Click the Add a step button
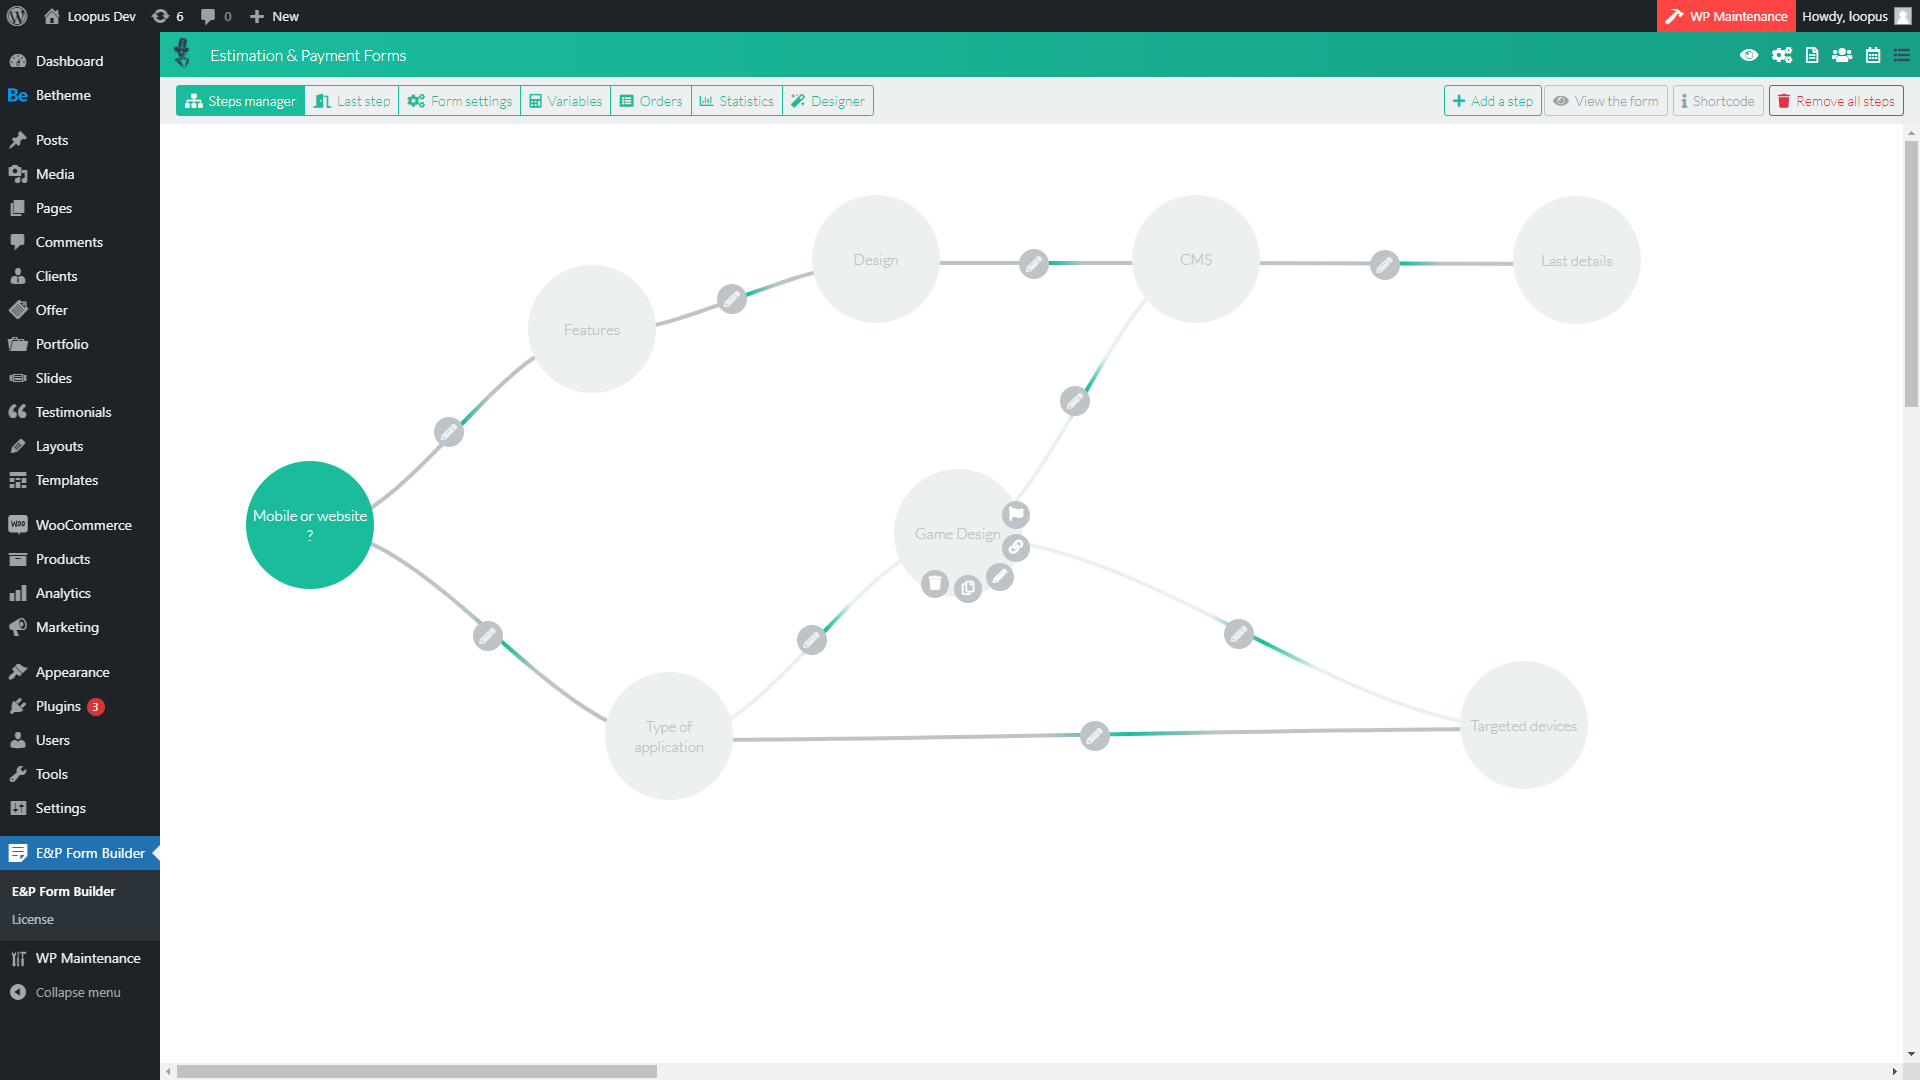The image size is (1920, 1080). click(1492, 101)
